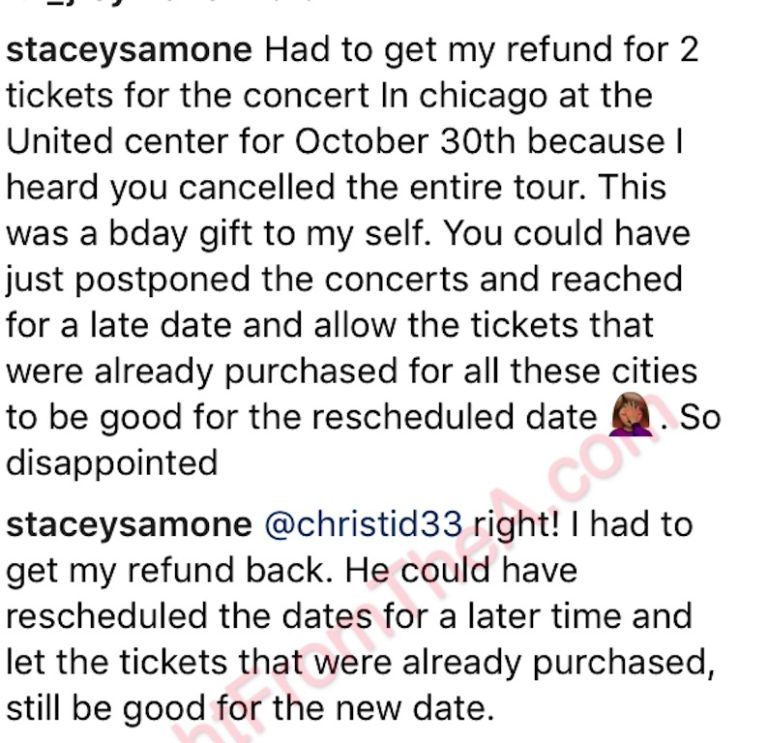Tap the @christid33 mention link
Viewport: 768px width, 743px height.
click(365, 524)
